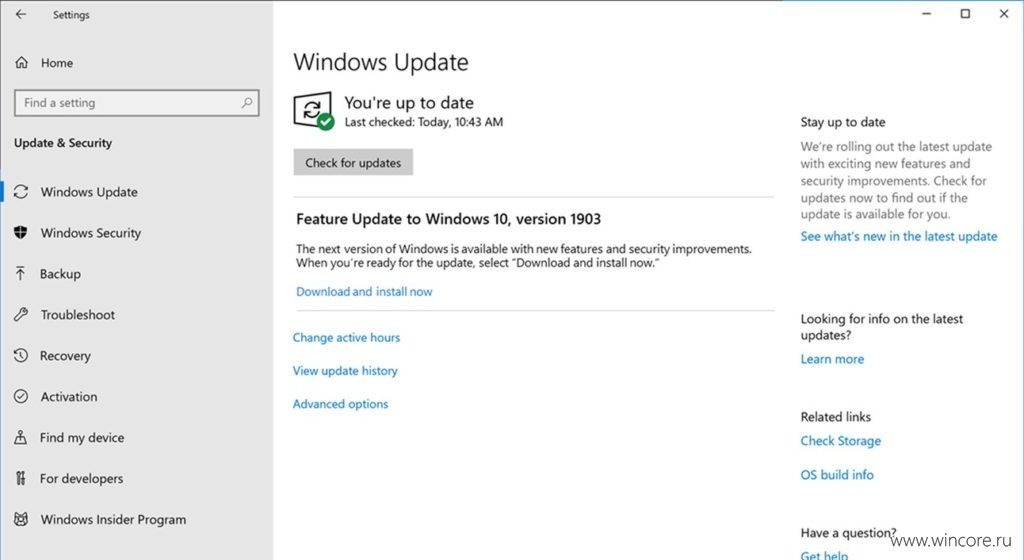Click the Related links heading

tap(835, 416)
